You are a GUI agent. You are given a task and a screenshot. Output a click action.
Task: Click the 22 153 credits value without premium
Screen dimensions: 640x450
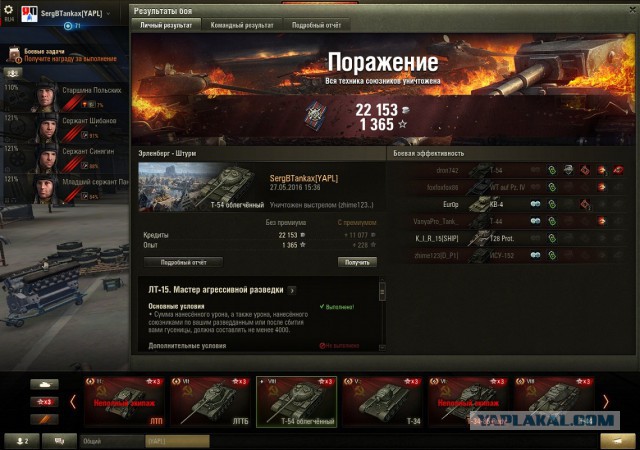coord(288,235)
